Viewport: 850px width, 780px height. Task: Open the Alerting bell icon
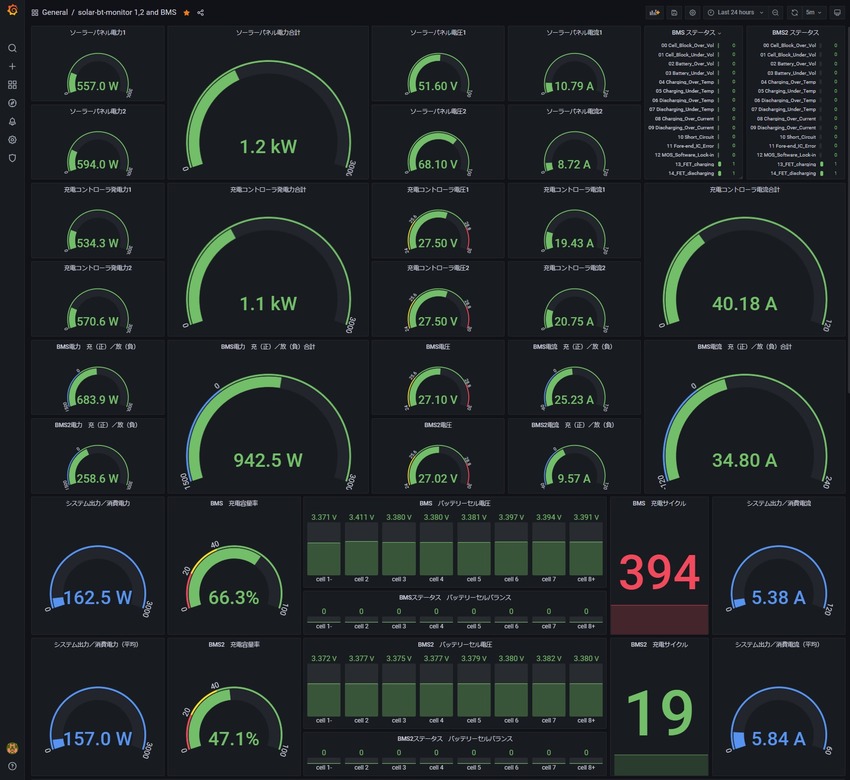click(12, 121)
